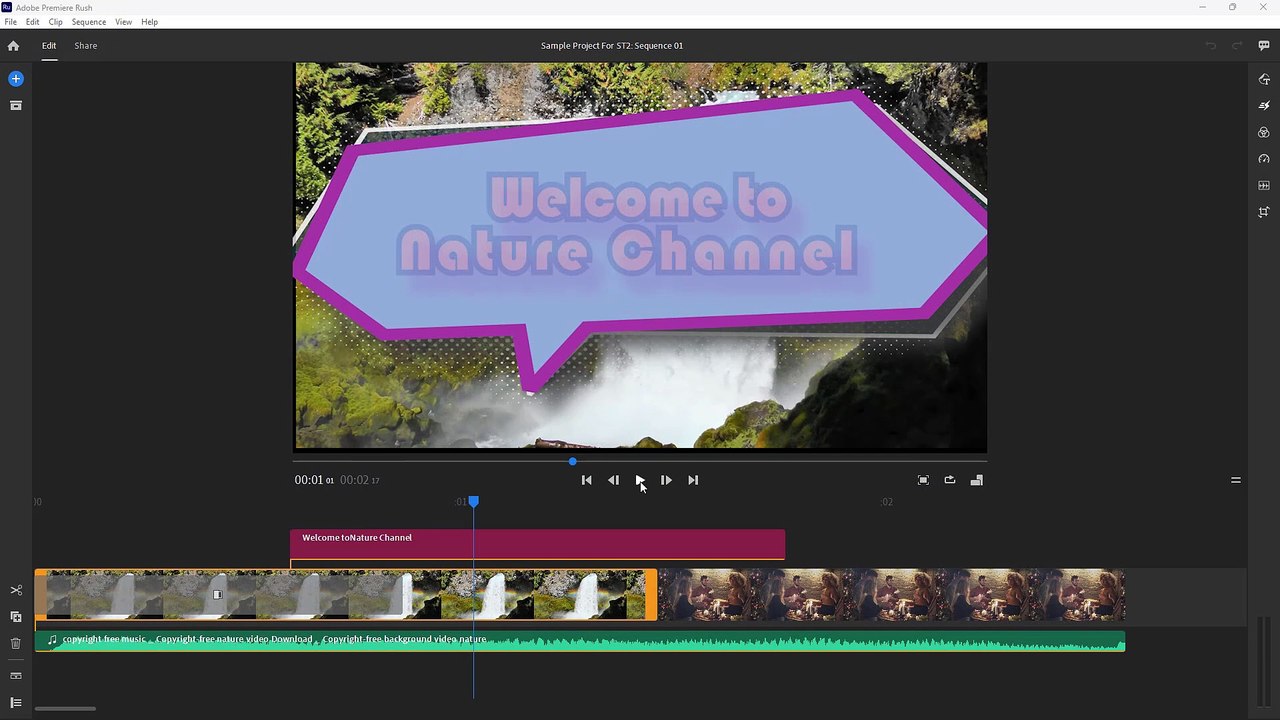The image size is (1280, 720).
Task: Select the copyright free music audio clip
Action: [580, 641]
